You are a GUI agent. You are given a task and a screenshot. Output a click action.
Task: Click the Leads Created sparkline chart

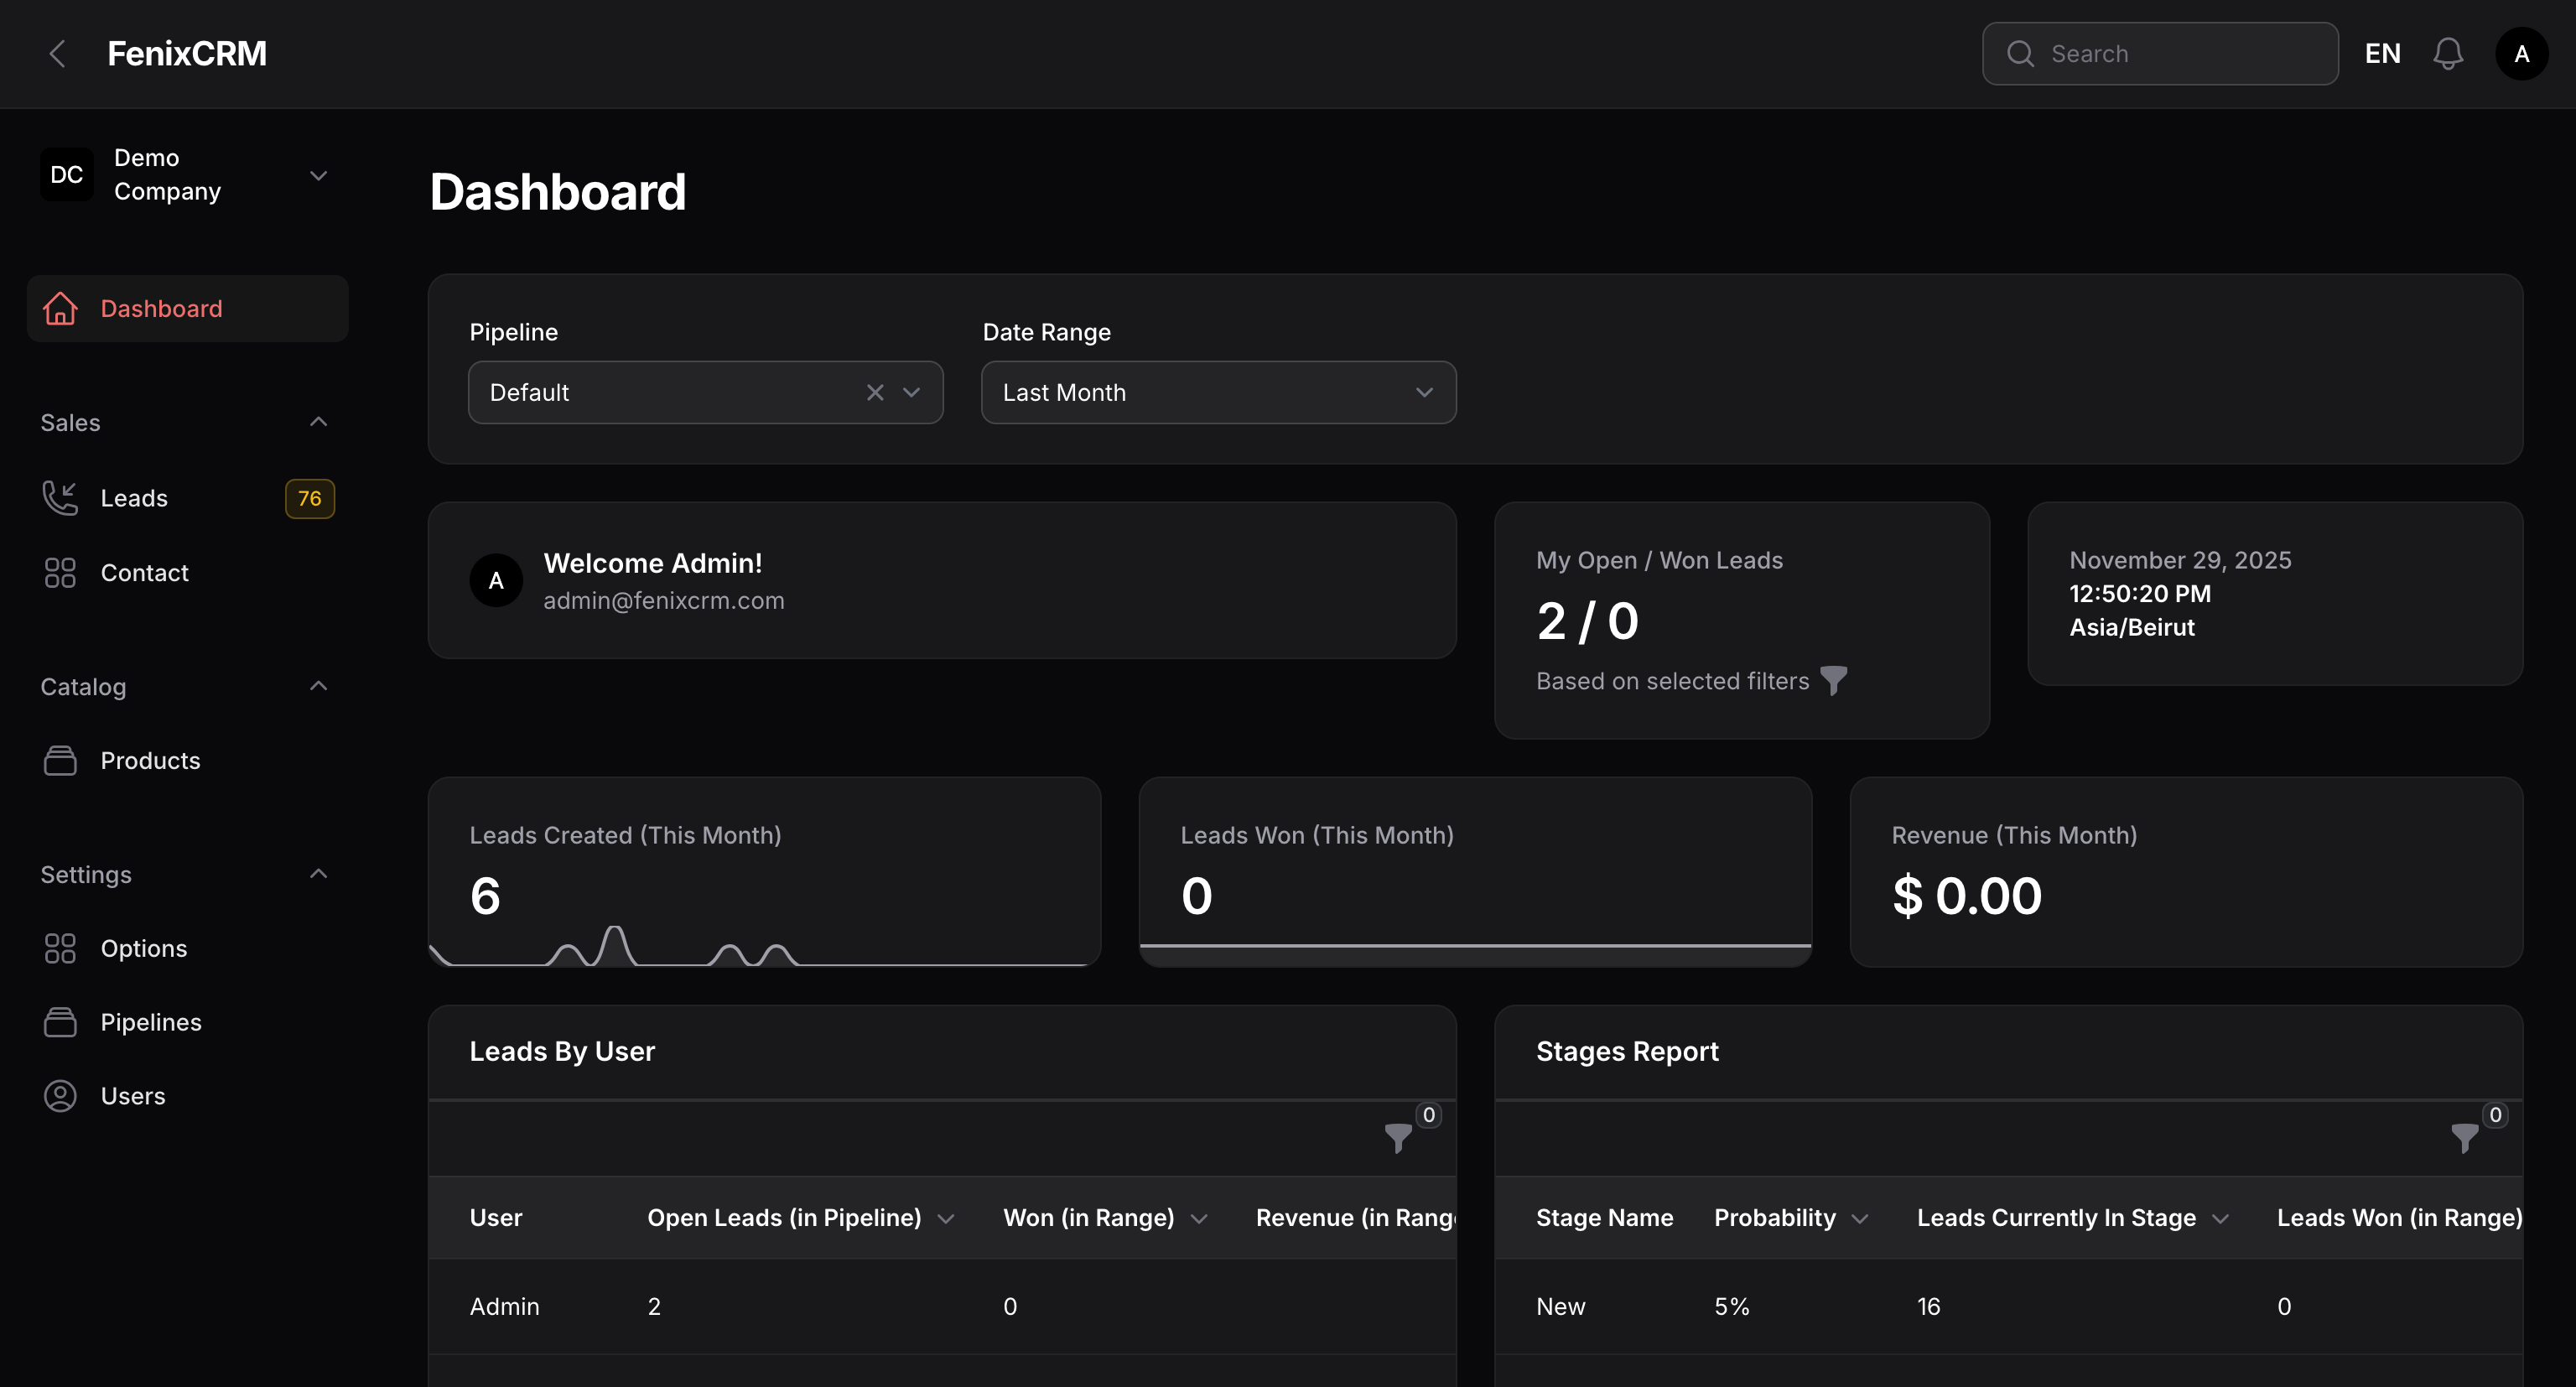pyautogui.click(x=764, y=945)
